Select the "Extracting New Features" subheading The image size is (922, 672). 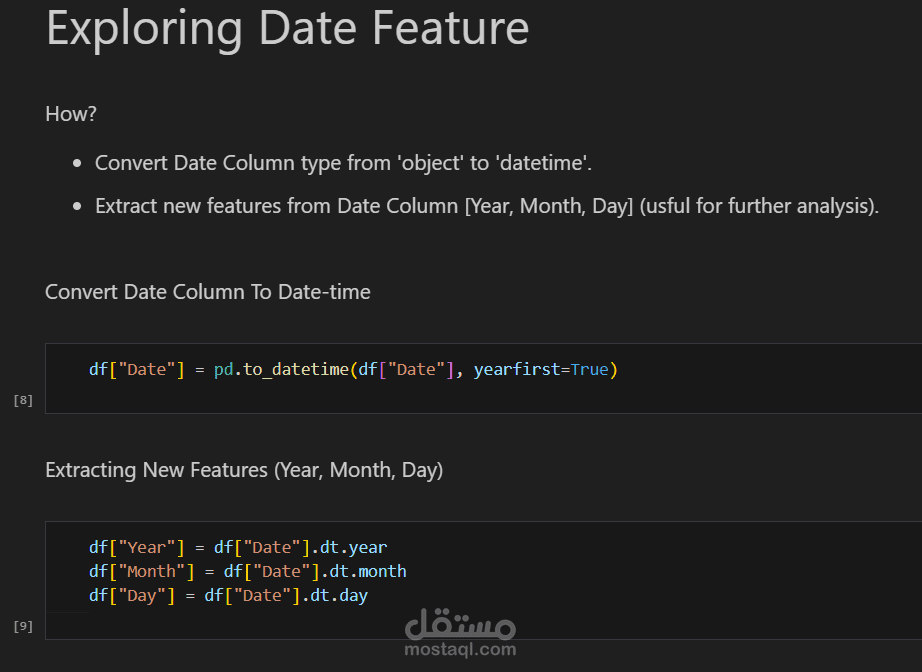tap(244, 470)
